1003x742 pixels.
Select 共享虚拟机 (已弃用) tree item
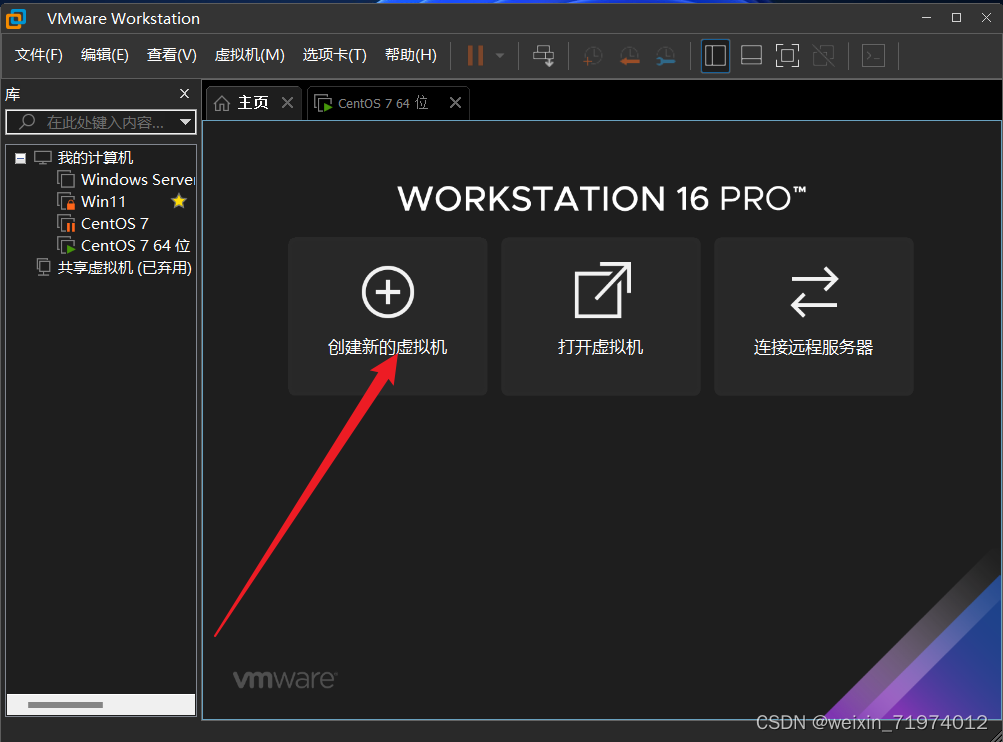[125, 267]
